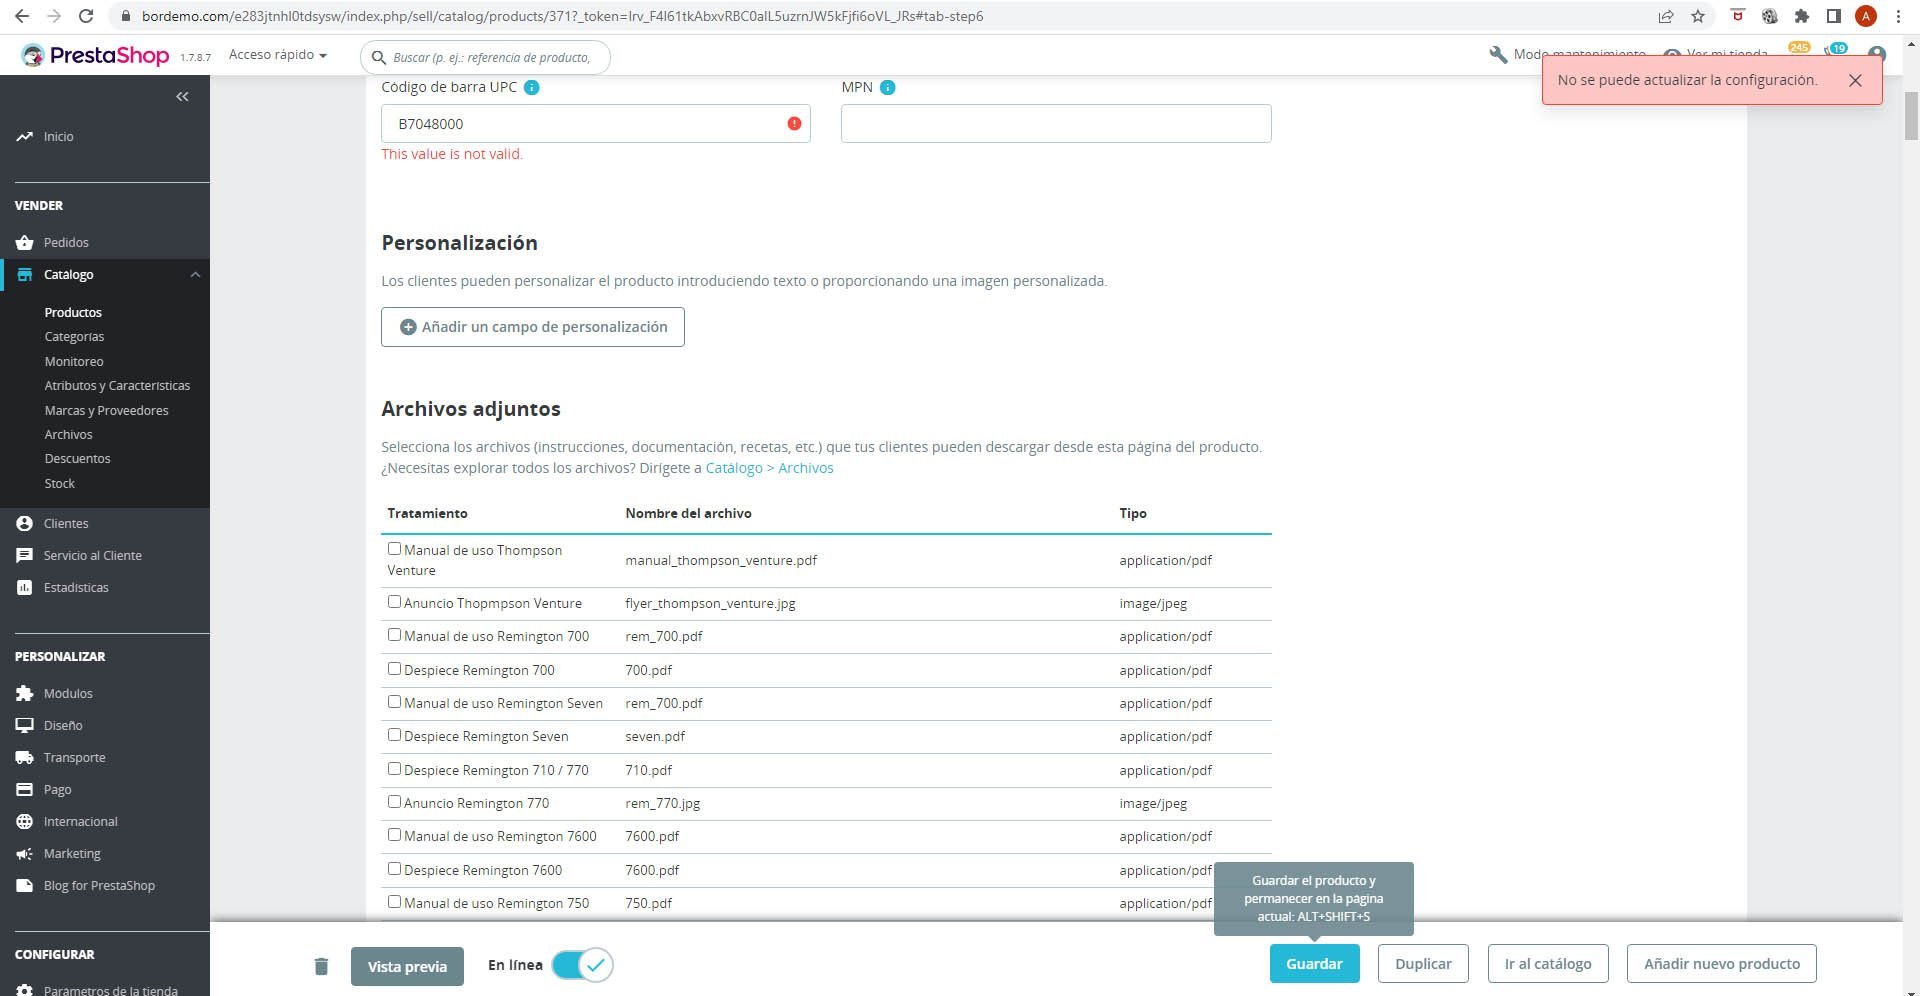This screenshot has width=1920, height=996.
Task: Open Chrome menu three dots
Action: [x=1898, y=16]
